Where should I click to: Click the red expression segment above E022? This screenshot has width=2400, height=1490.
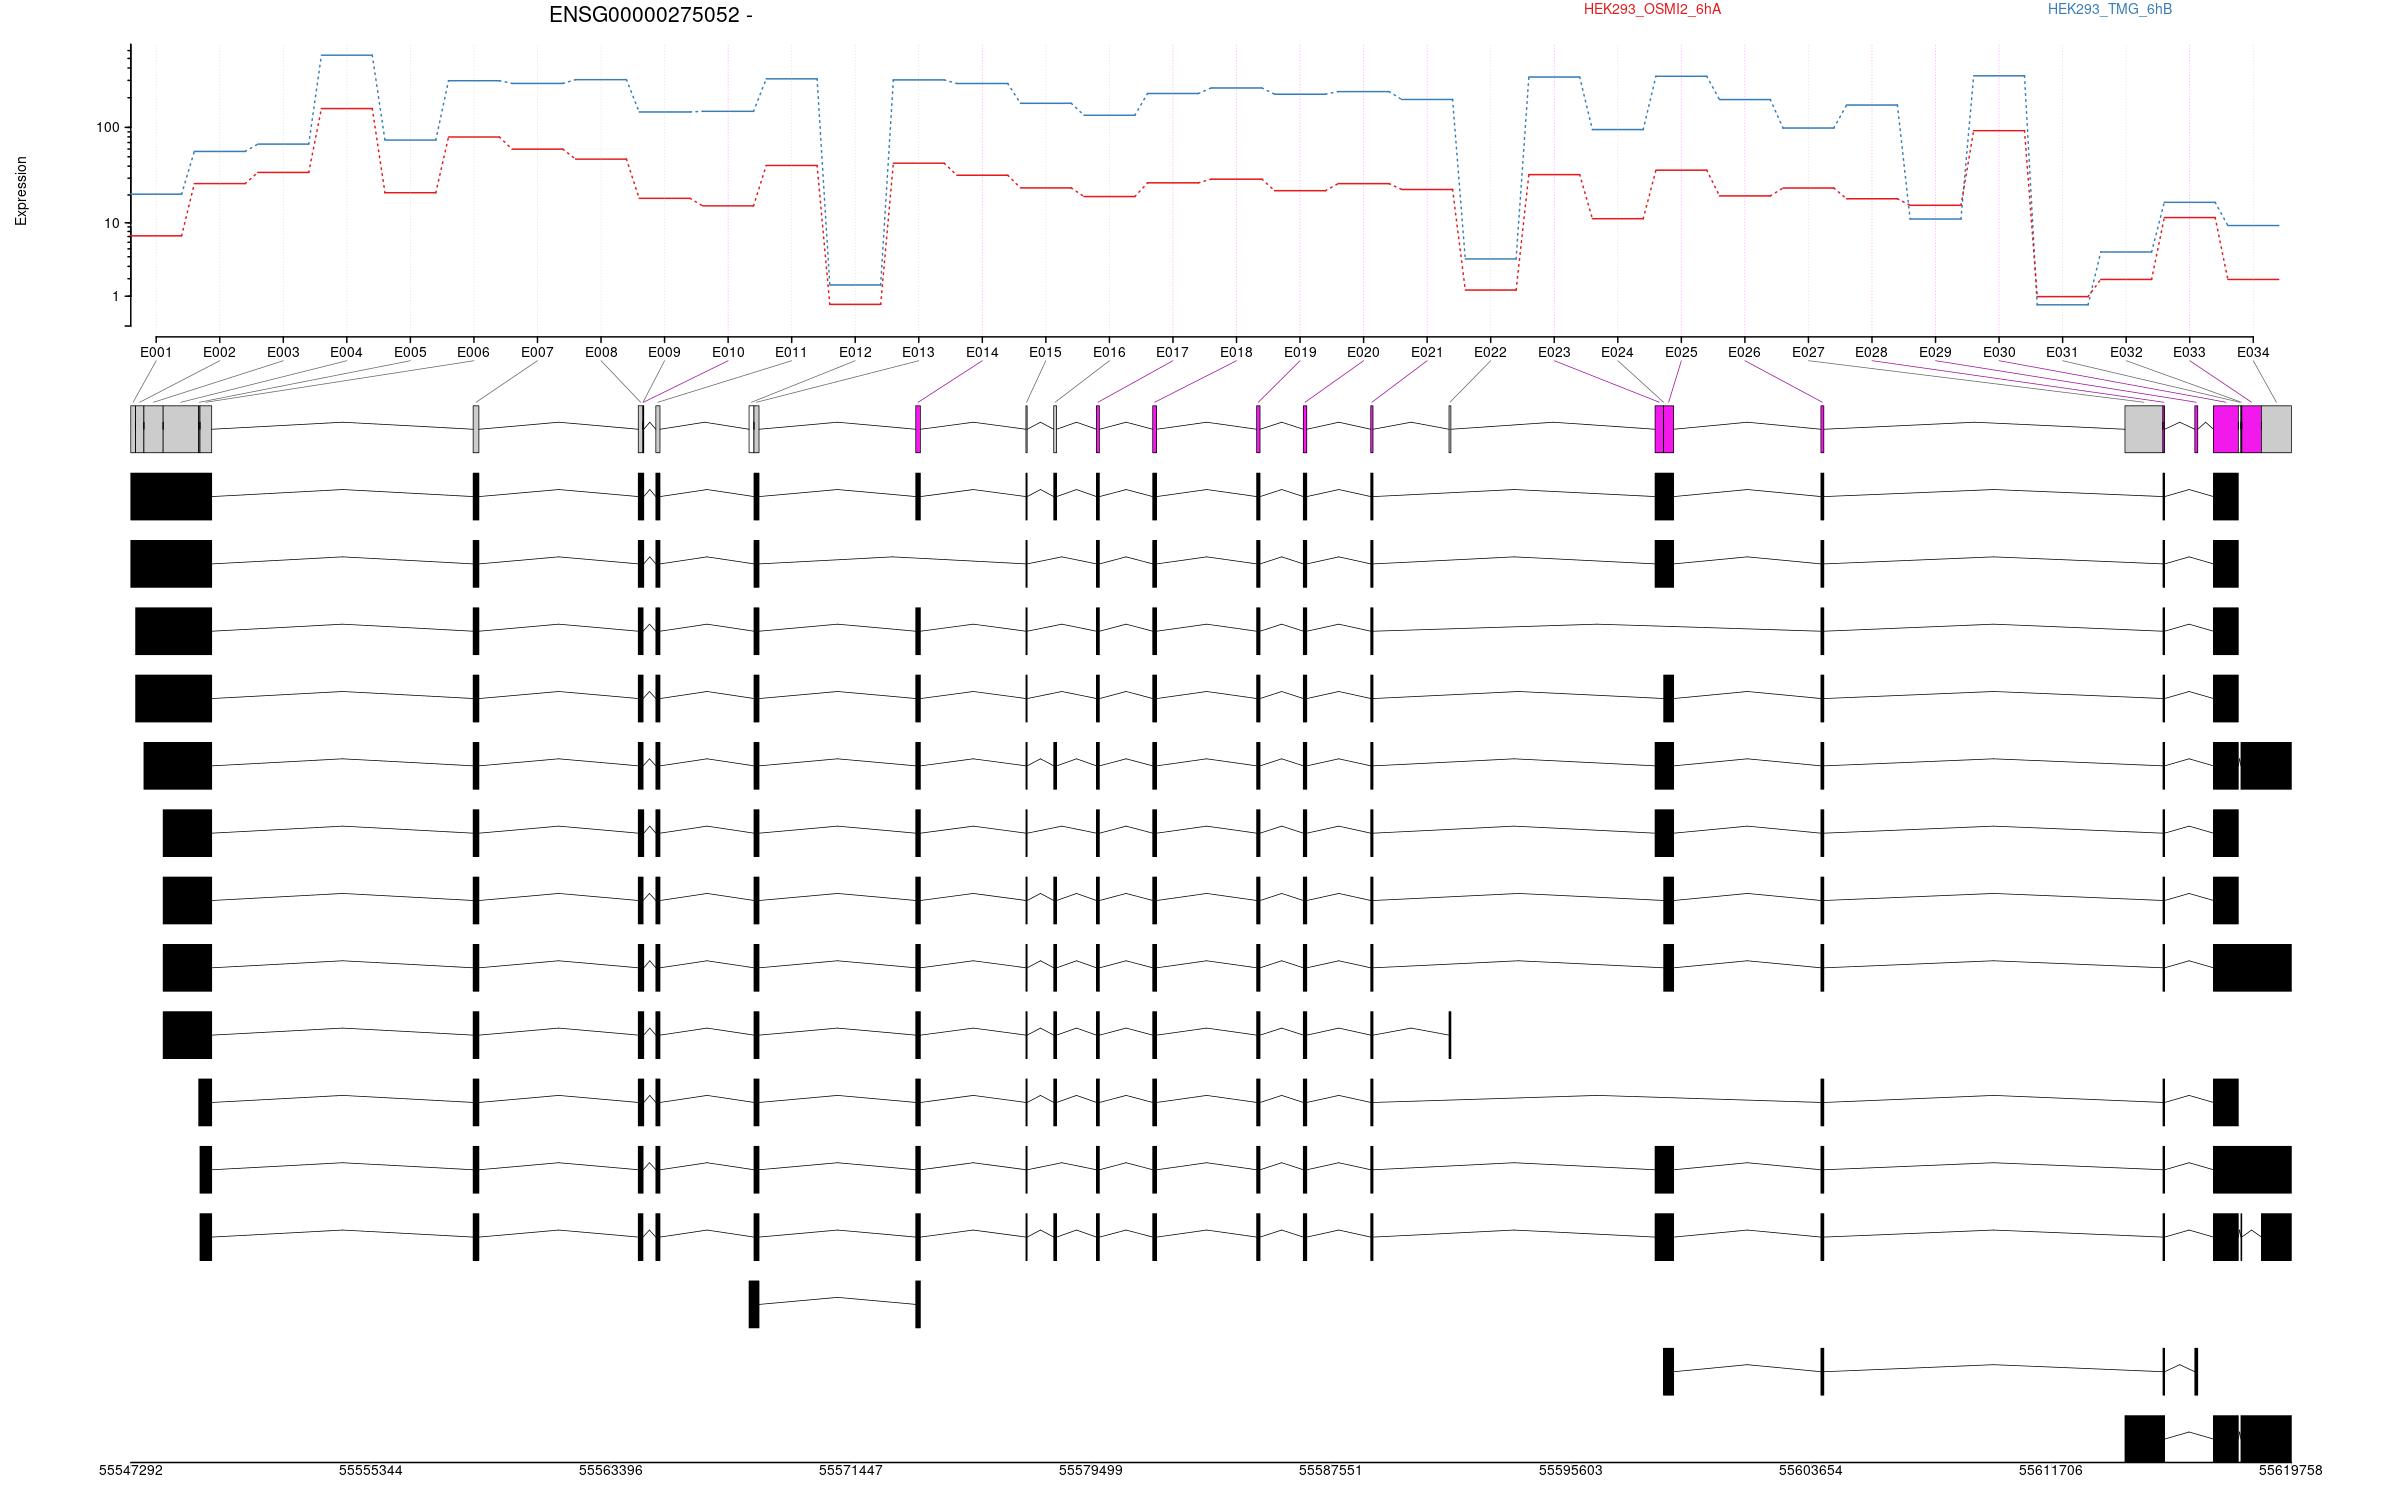coord(1490,290)
